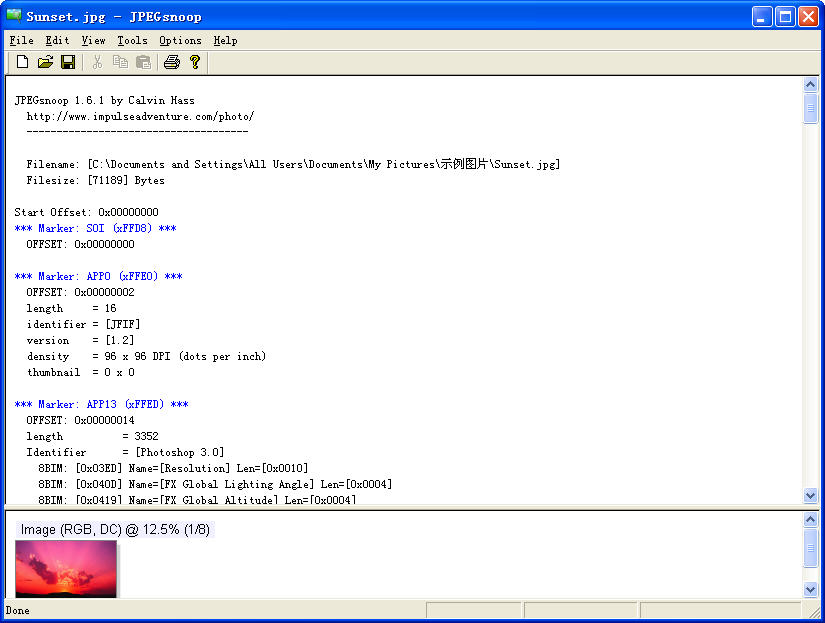The height and width of the screenshot is (623, 825).
Task: Click the 8BIM Resolution entry line
Action: coord(173,468)
